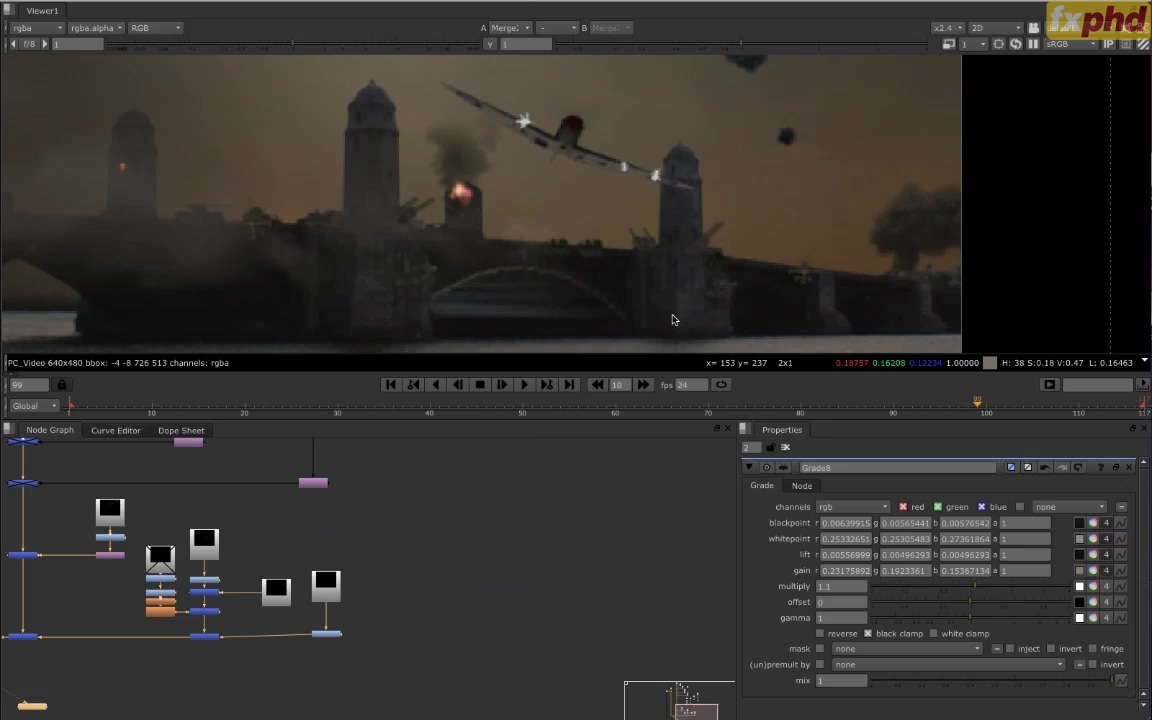The height and width of the screenshot is (720, 1152).
Task: Open the 2D view mode dropdown
Action: click(x=996, y=28)
